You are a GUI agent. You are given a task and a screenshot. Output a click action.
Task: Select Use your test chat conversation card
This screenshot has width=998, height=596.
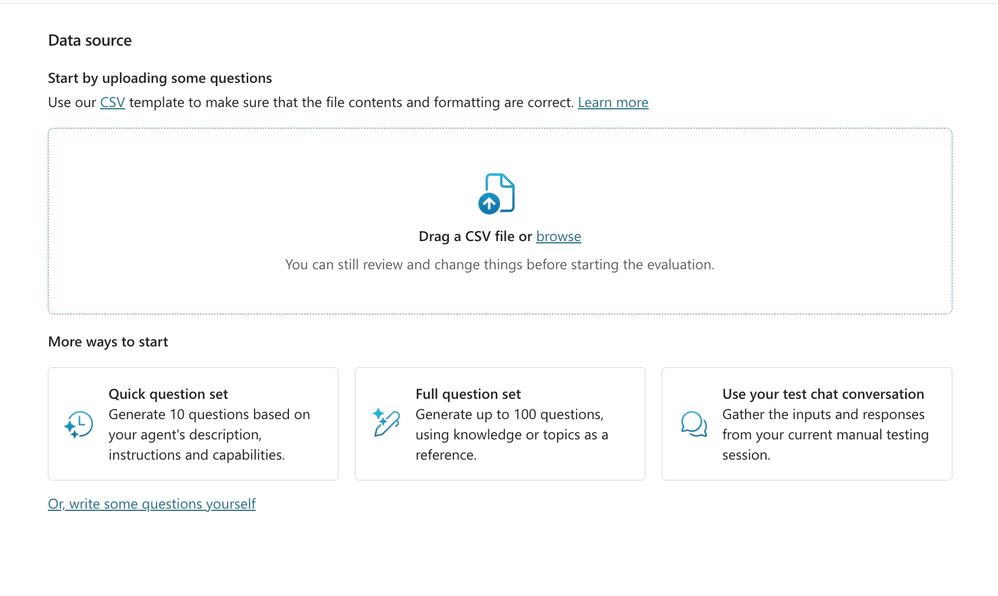click(x=806, y=472)
